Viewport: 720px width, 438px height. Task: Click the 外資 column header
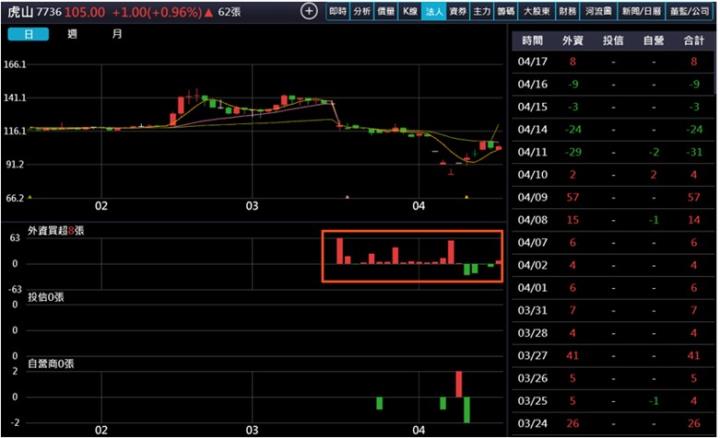coord(573,40)
